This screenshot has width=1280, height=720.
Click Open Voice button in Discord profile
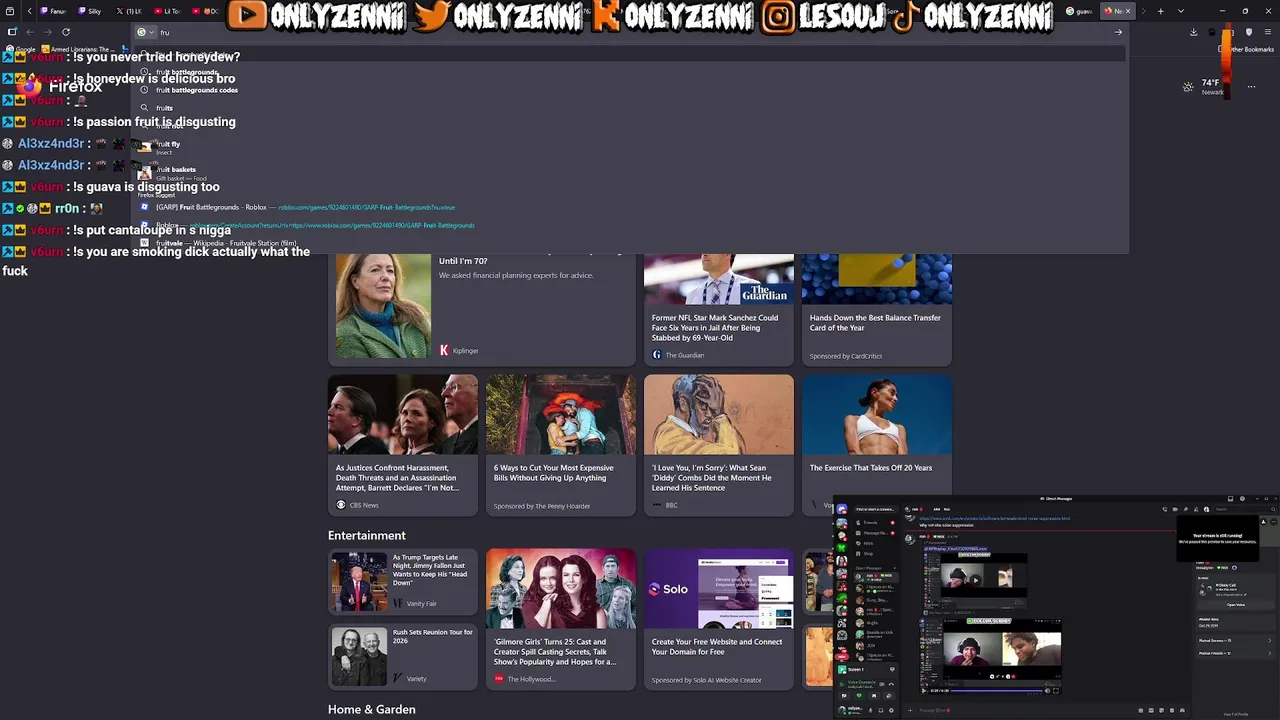[x=1236, y=605]
